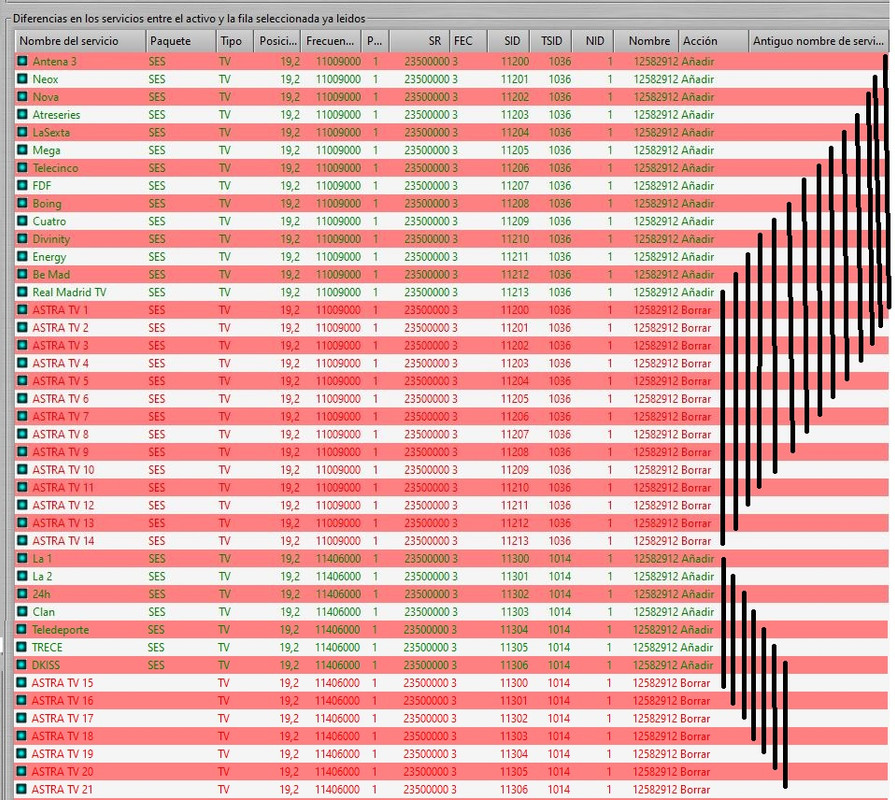
Task: Click the Real Madrid TV name
Action: (x=69, y=292)
